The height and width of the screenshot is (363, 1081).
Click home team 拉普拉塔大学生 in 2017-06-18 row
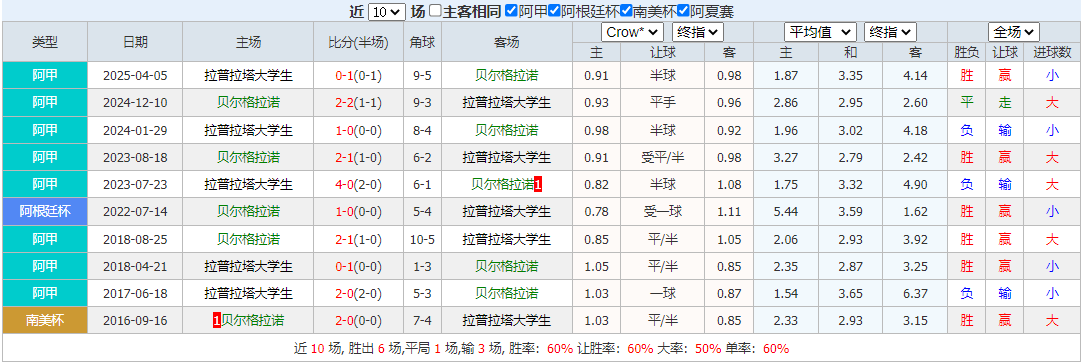coord(248,293)
